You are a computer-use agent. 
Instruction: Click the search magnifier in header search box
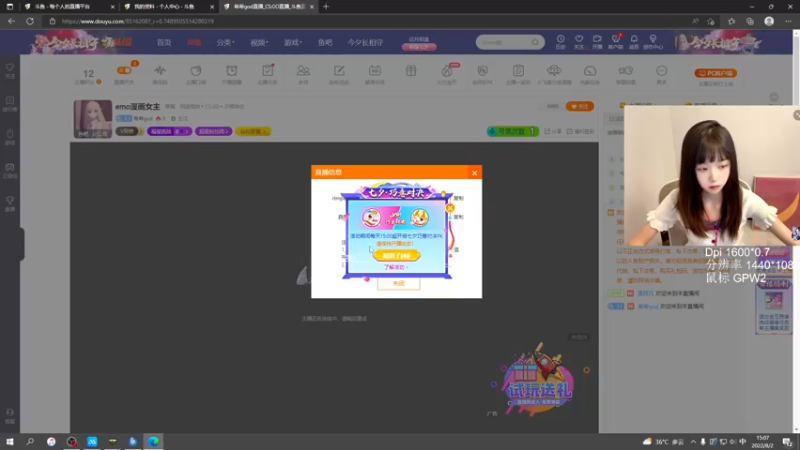(535, 42)
